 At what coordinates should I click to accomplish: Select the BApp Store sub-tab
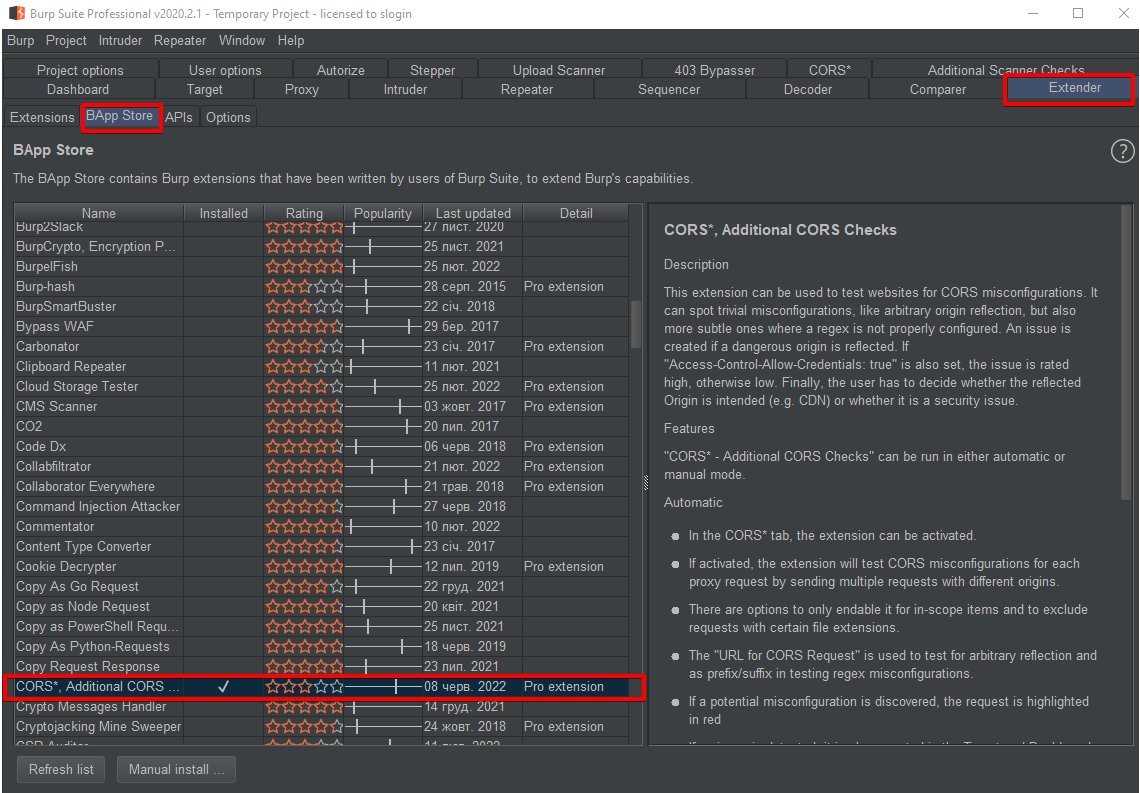pos(119,116)
